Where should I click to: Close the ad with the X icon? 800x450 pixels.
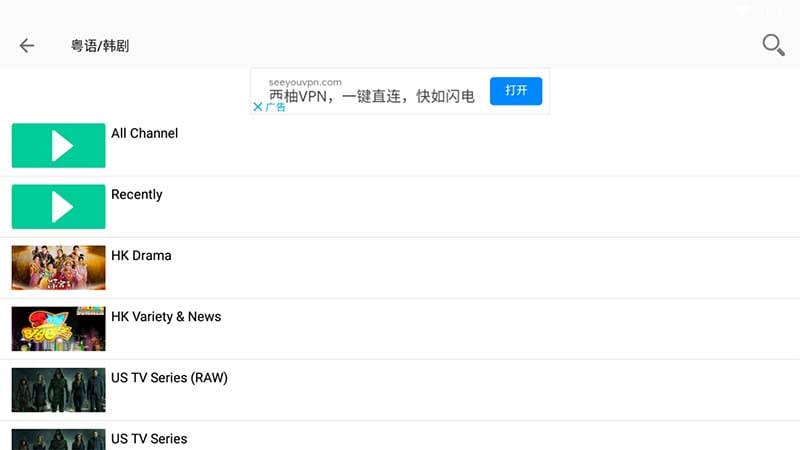point(258,107)
